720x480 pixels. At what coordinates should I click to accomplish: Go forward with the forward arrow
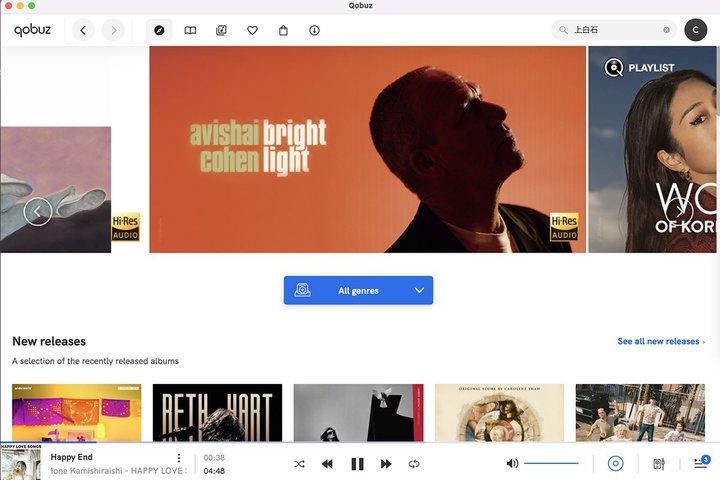113,30
